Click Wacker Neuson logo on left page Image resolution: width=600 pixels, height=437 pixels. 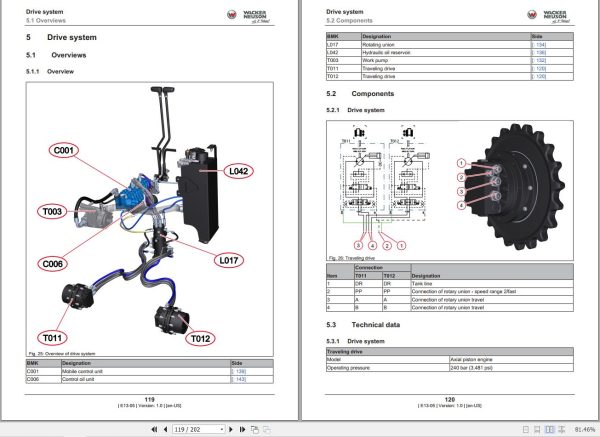(x=249, y=16)
